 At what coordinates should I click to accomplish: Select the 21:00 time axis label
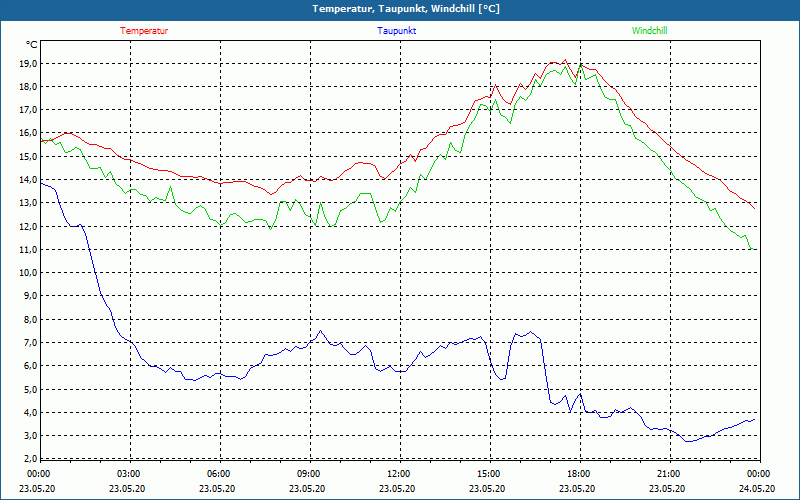(668, 474)
